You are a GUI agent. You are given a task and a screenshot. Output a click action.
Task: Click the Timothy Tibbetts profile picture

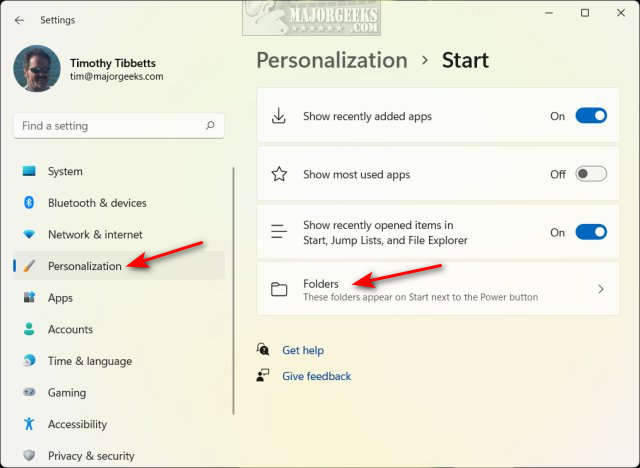point(37,68)
